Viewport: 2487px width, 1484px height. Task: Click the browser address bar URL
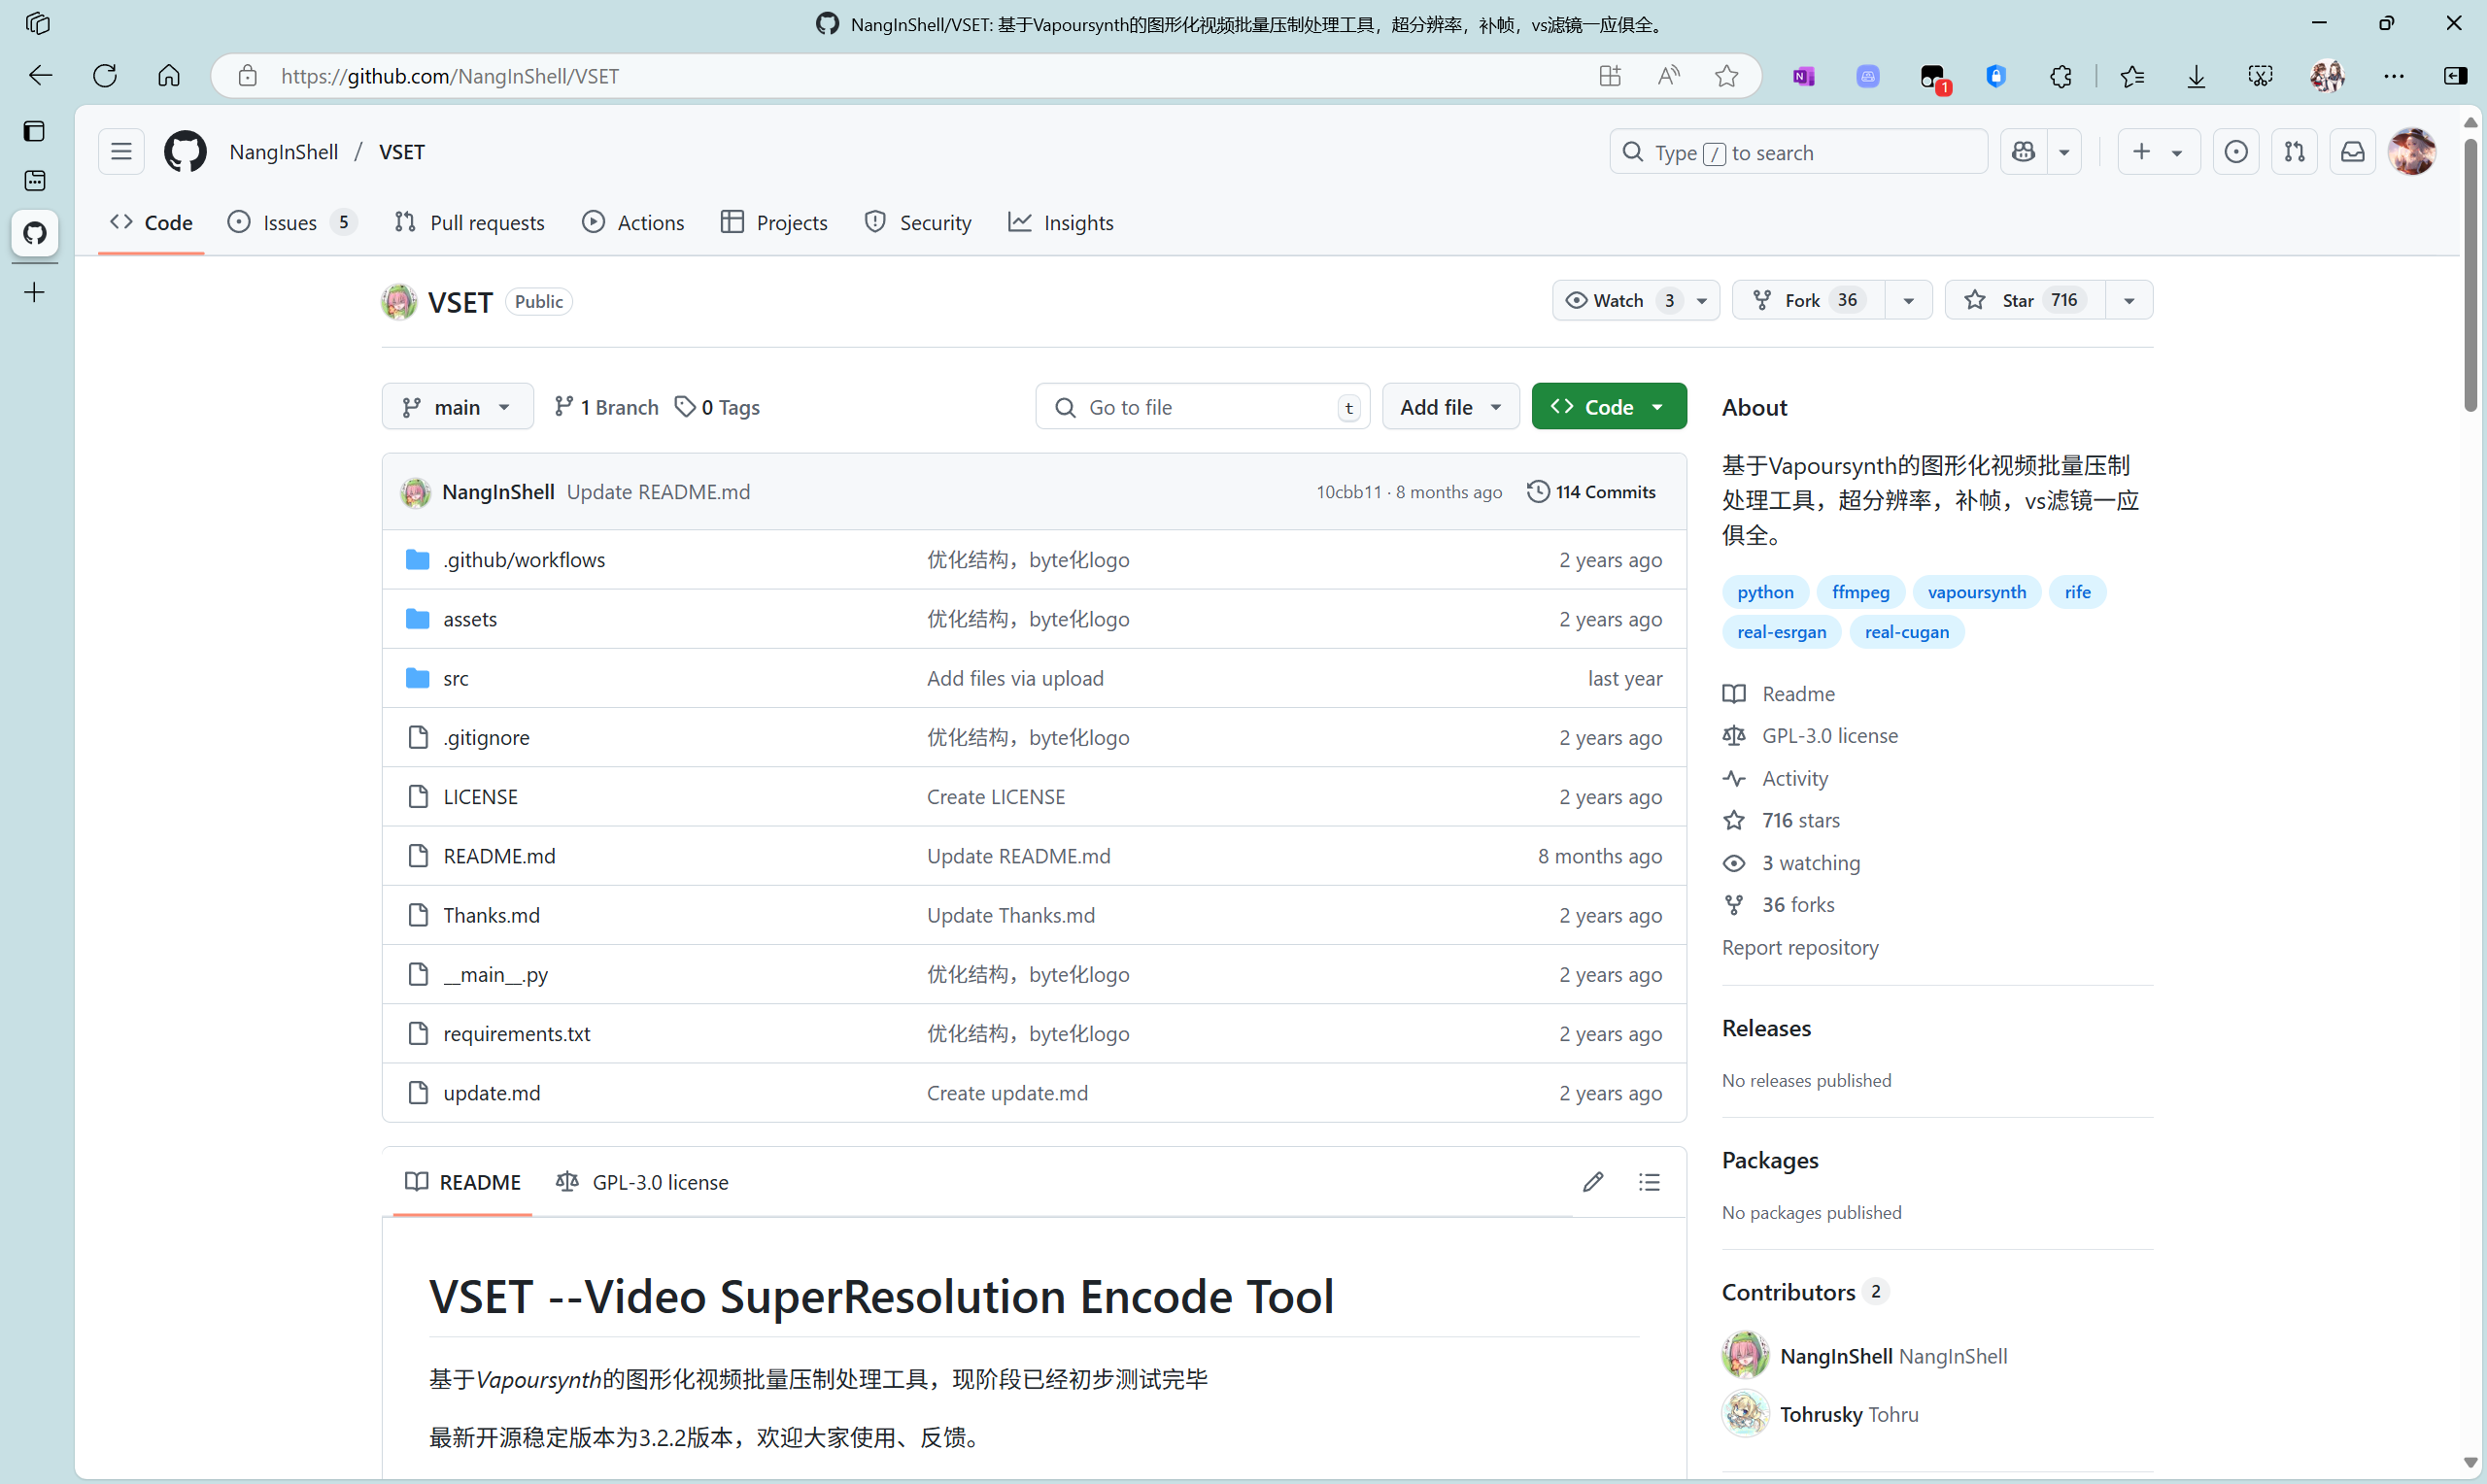[x=450, y=76]
